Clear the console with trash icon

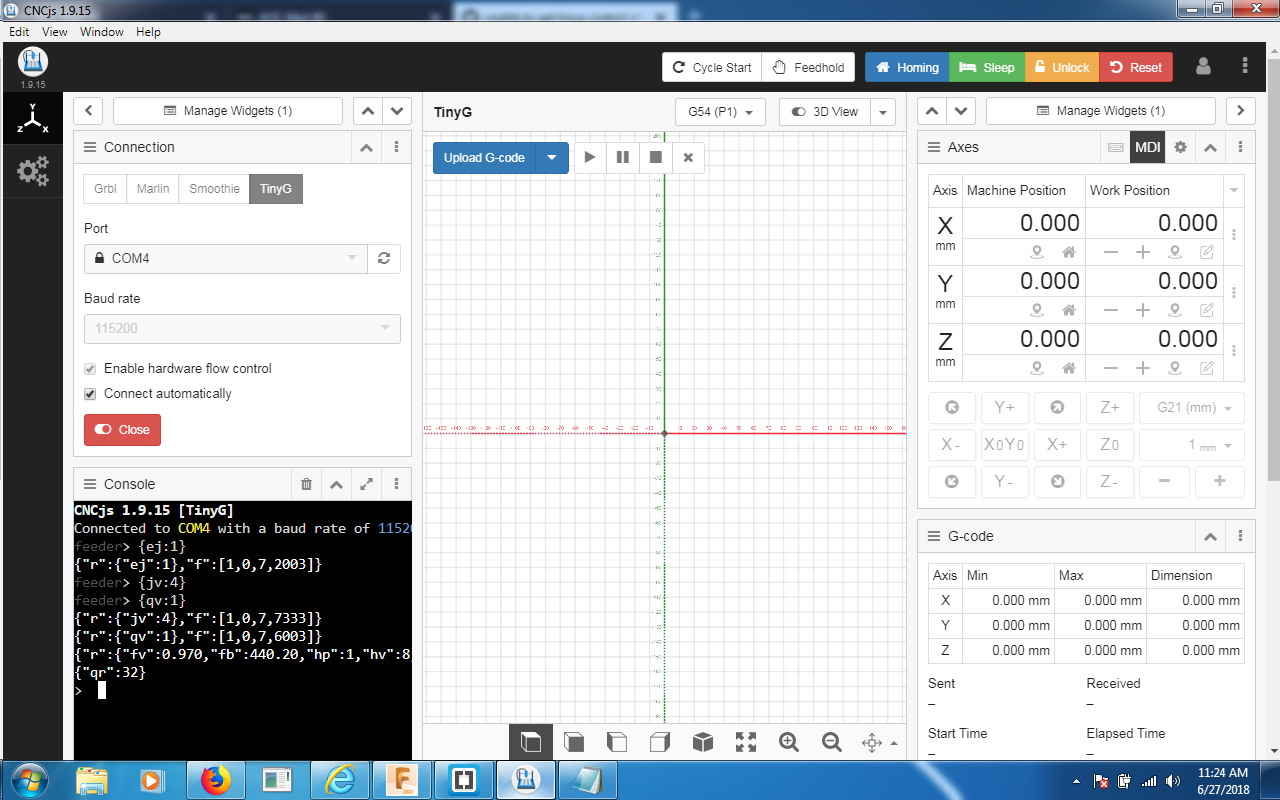(x=307, y=484)
